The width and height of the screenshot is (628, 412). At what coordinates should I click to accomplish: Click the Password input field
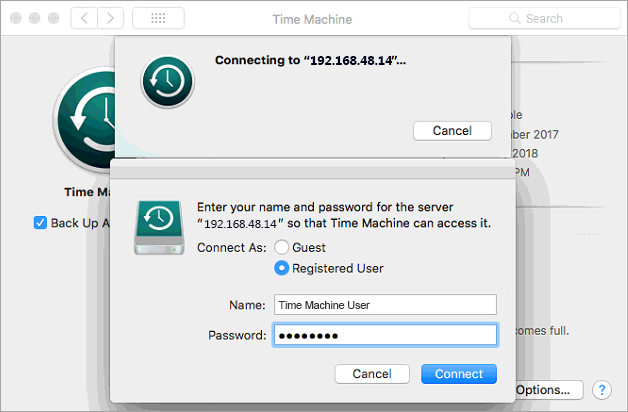(x=385, y=335)
